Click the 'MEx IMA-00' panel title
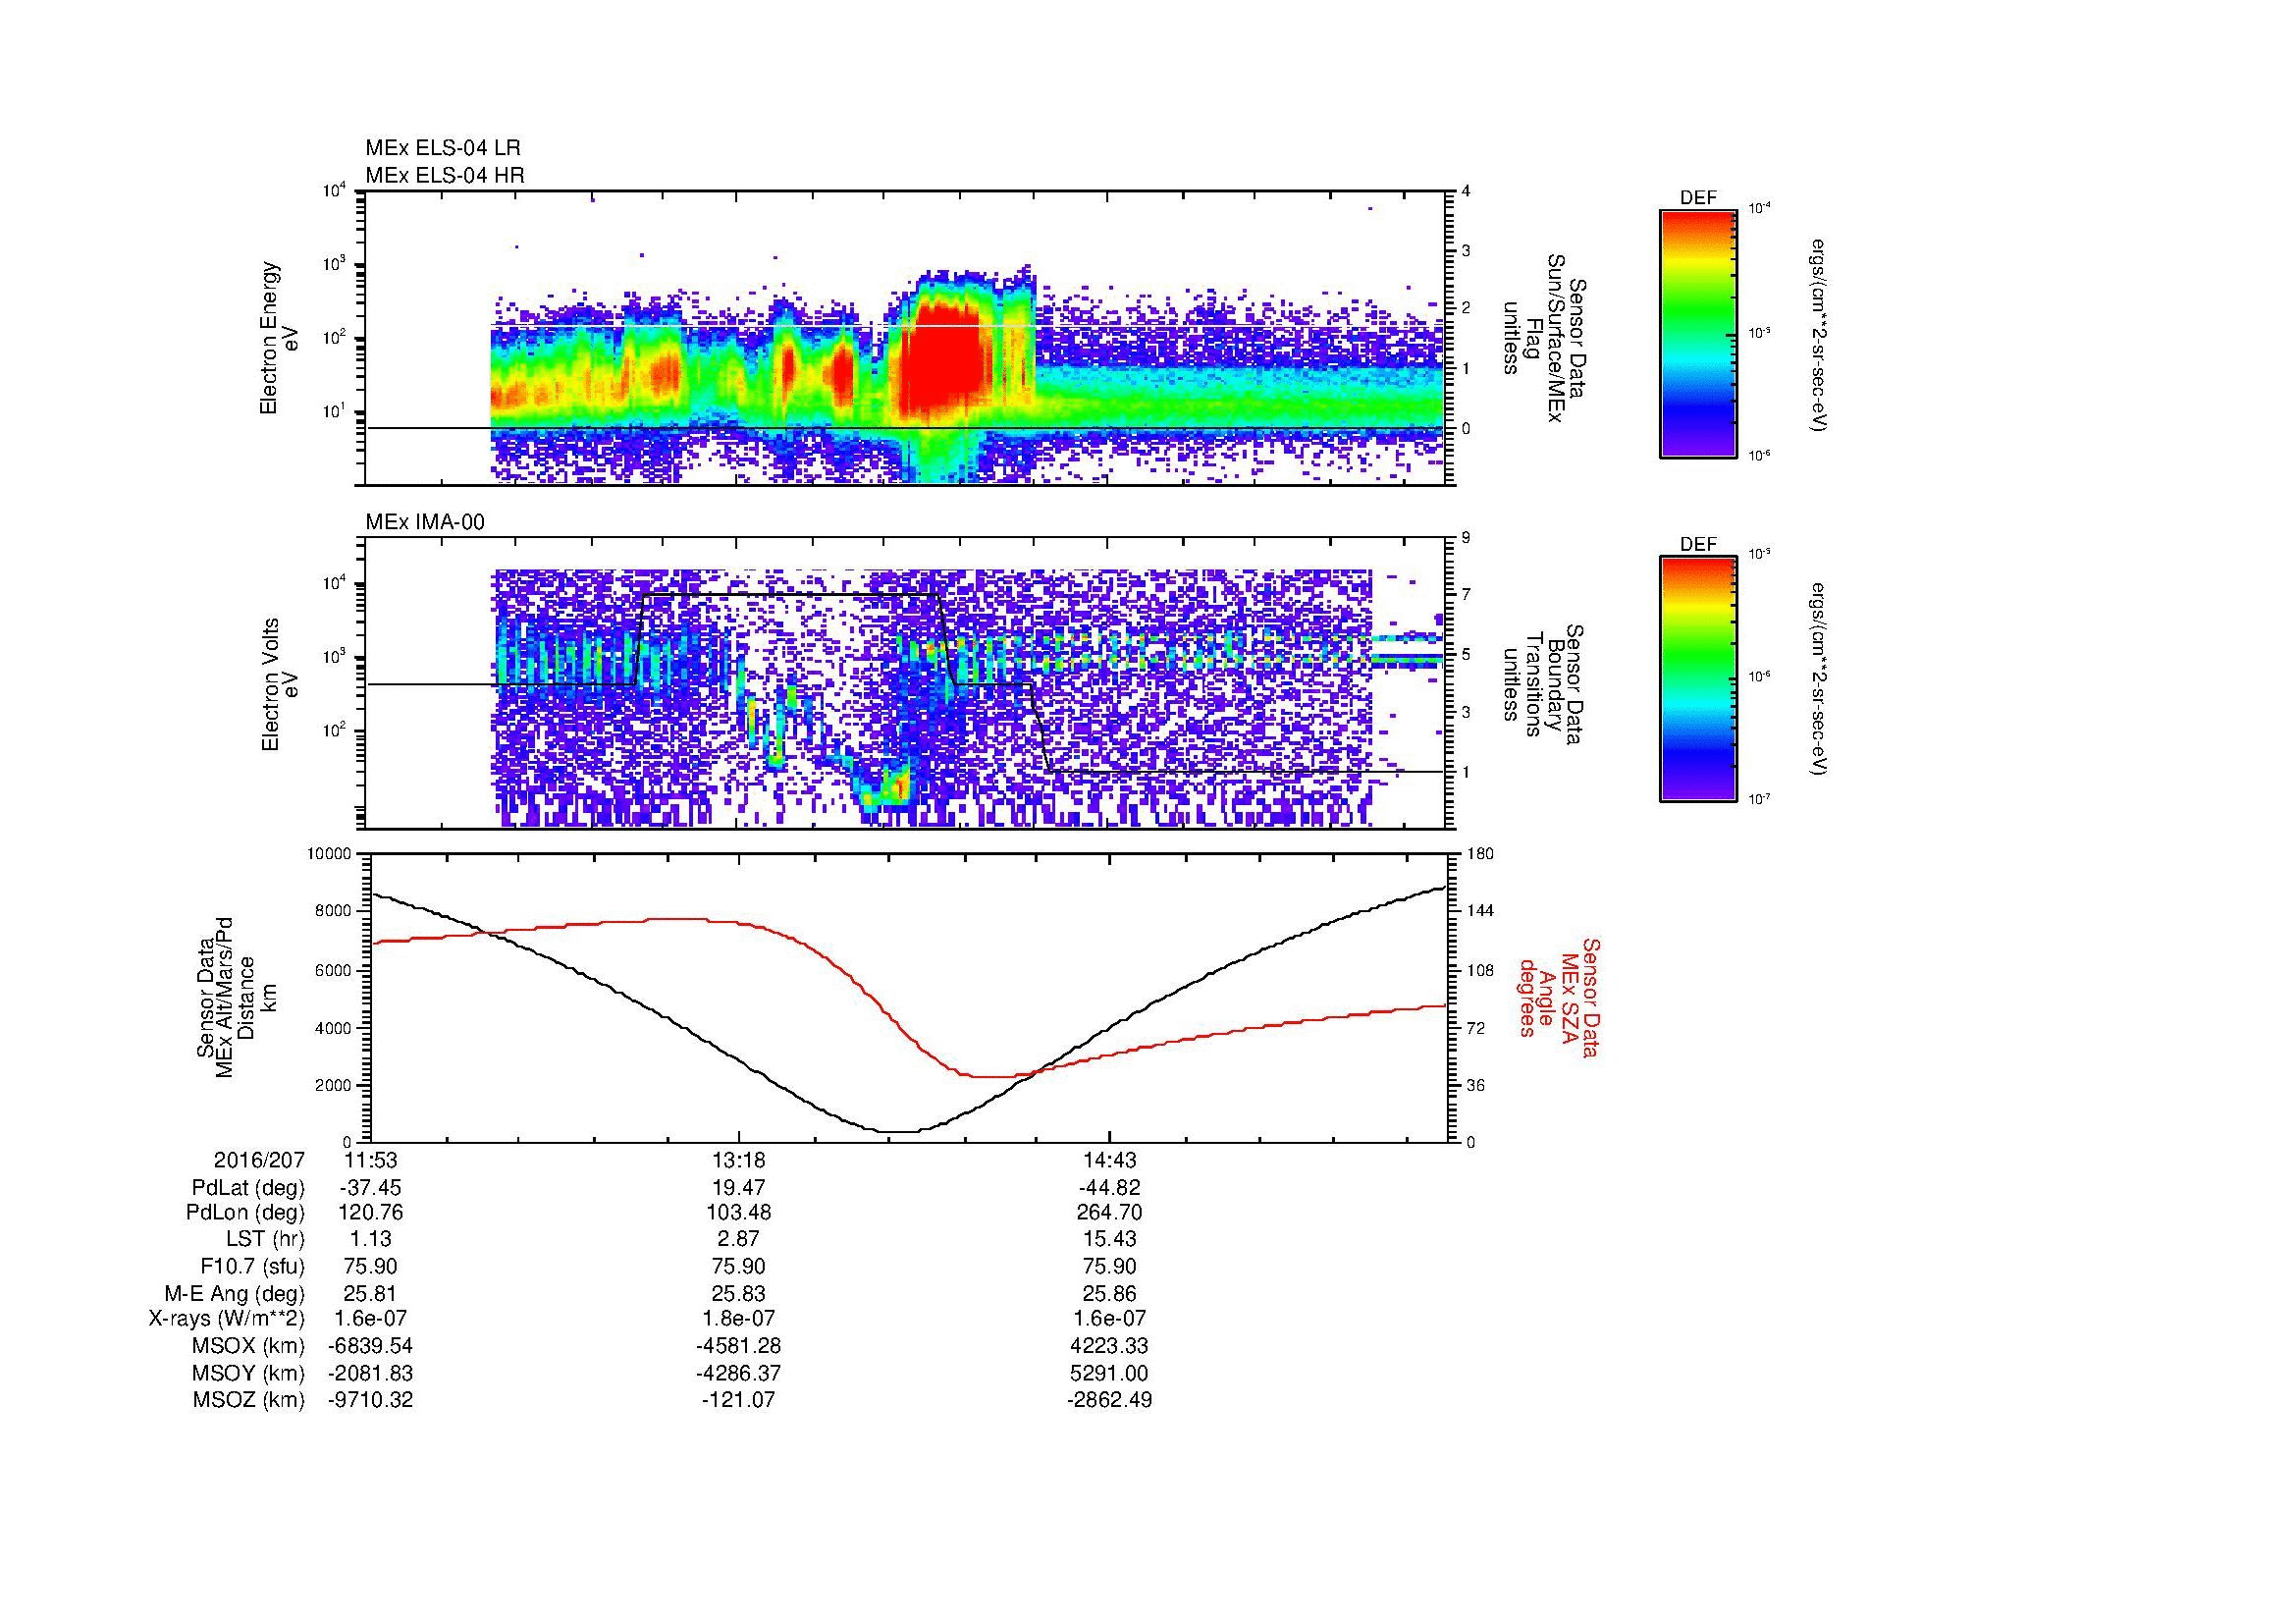Screen dimensions: 2296x1623 point(425,522)
